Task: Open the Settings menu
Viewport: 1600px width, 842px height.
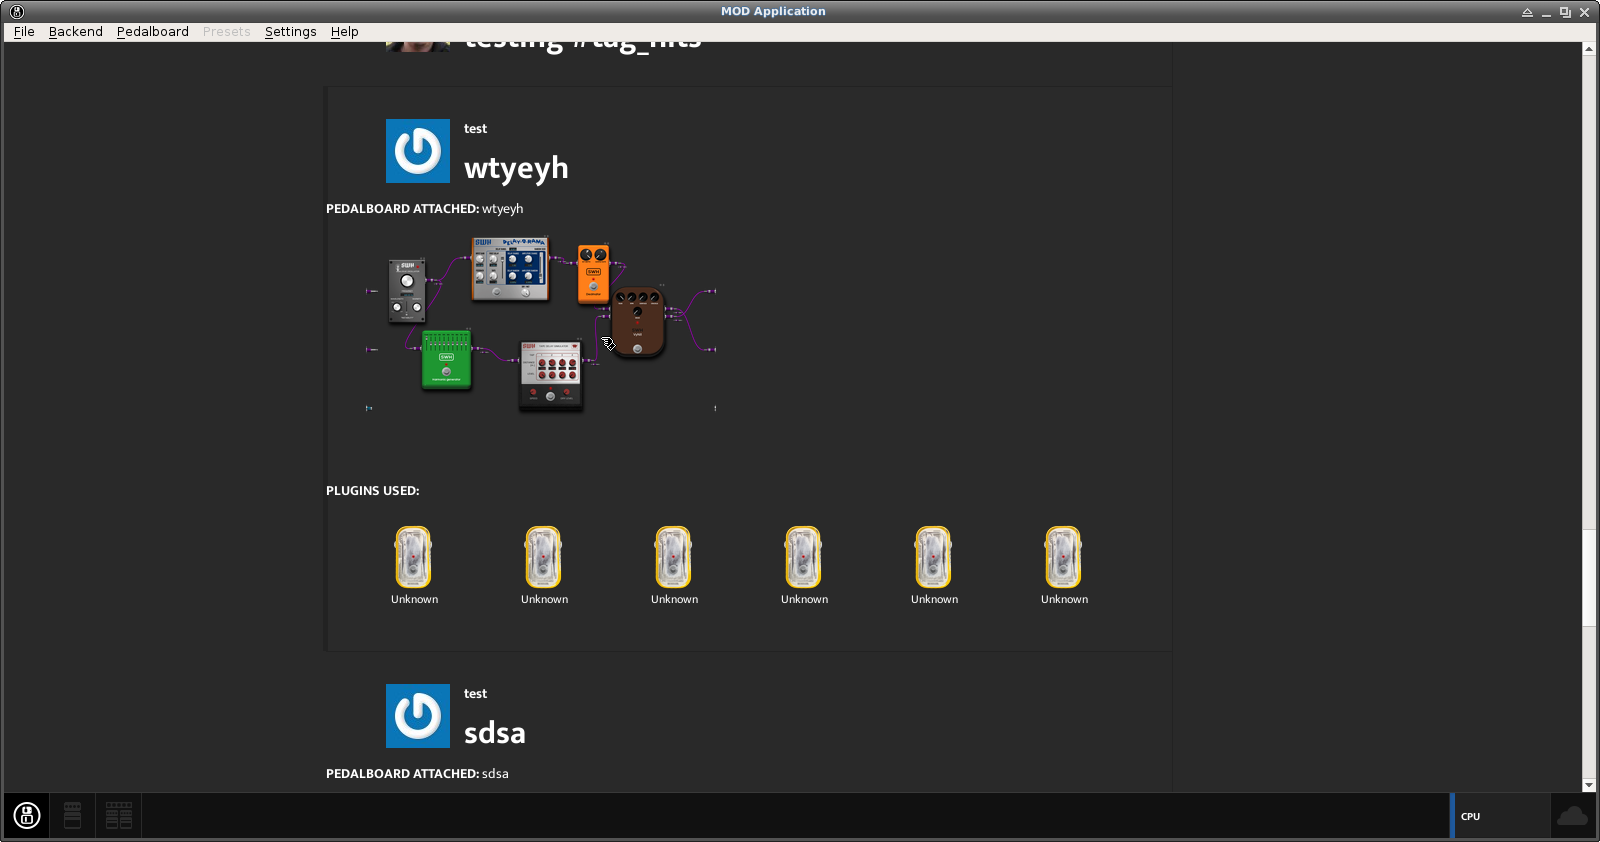Action: (291, 32)
